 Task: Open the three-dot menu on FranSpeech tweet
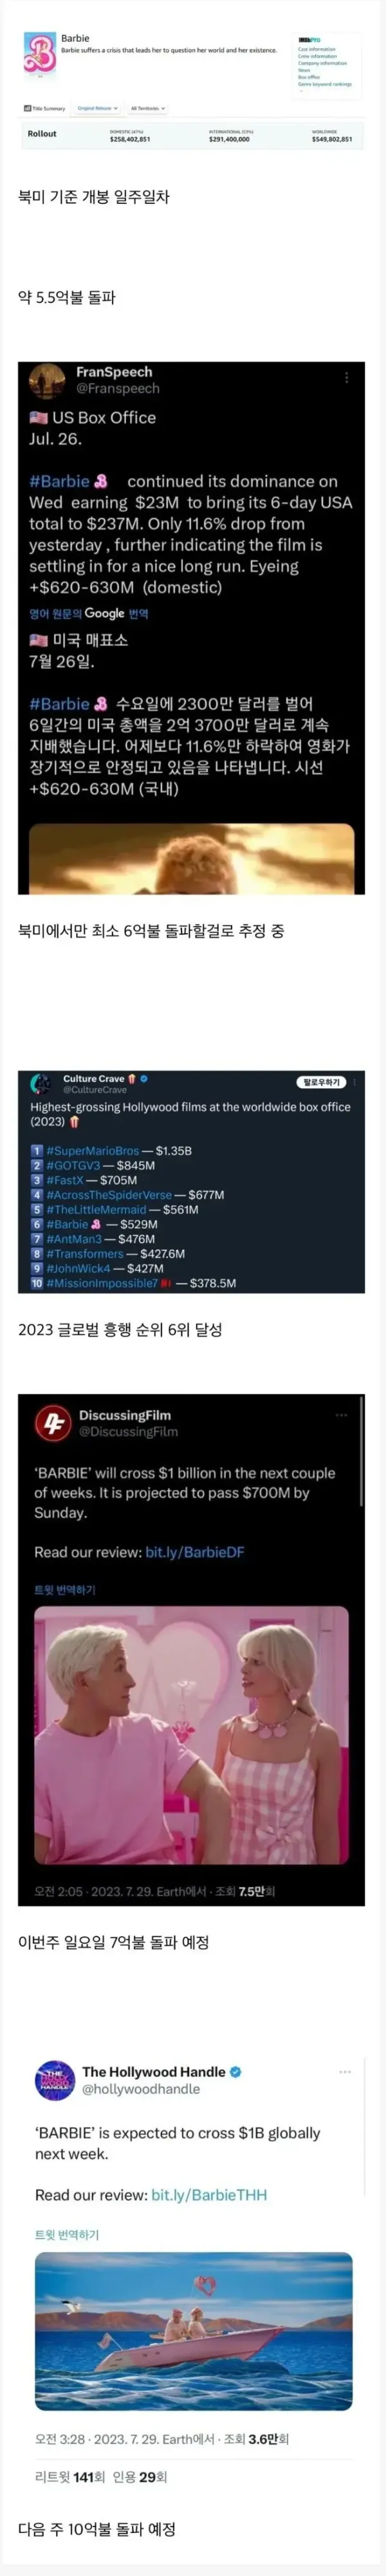tap(346, 378)
